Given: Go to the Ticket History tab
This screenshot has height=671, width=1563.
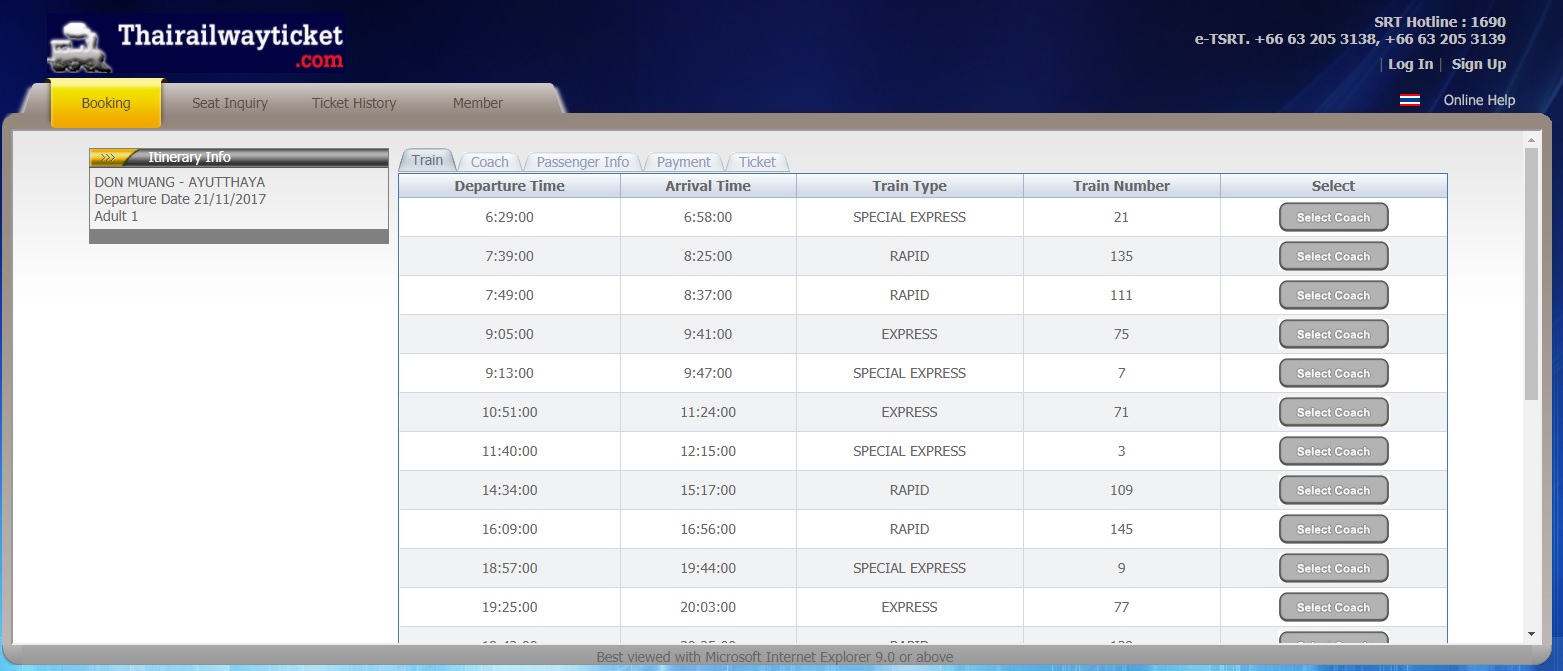Looking at the screenshot, I should click(354, 103).
